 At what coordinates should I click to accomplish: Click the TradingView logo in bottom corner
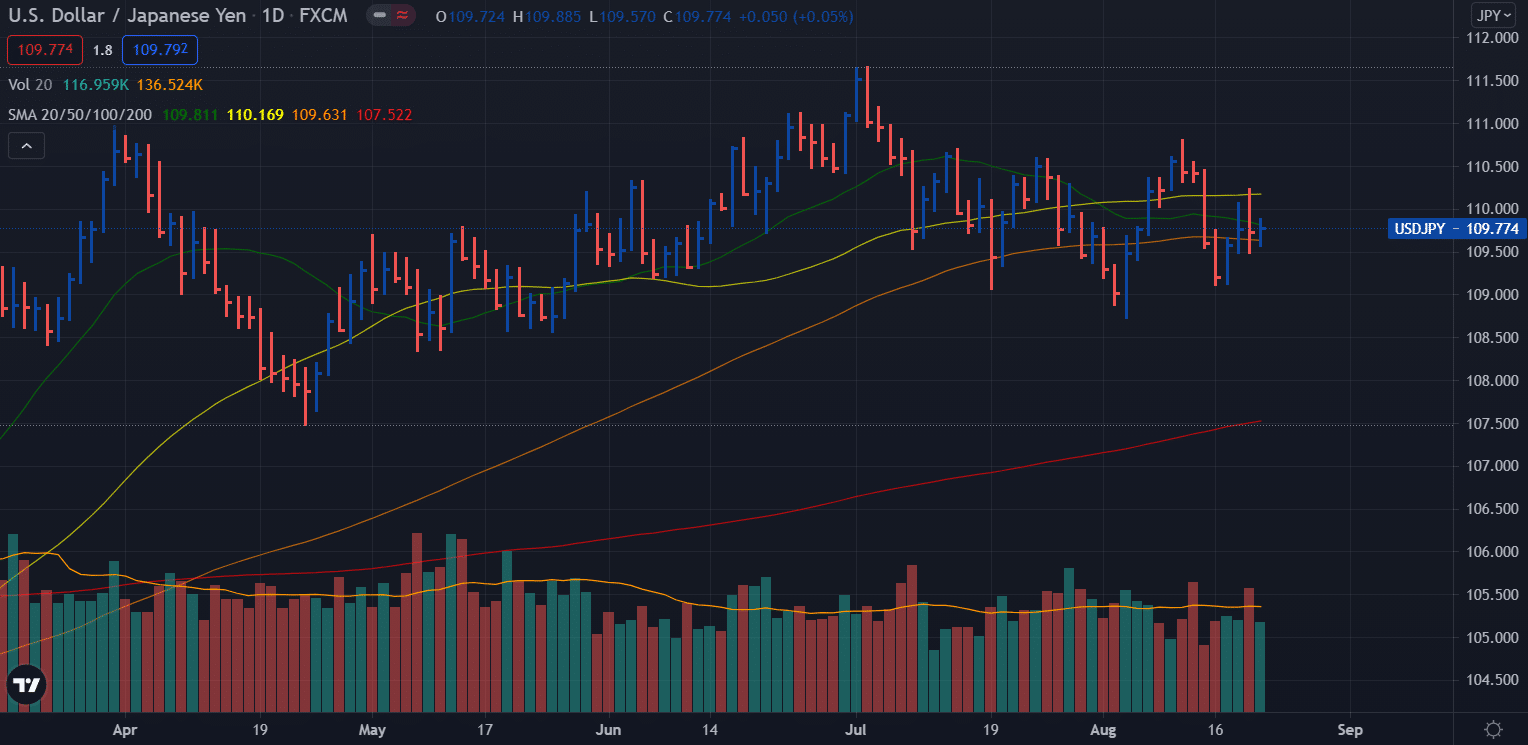(x=26, y=686)
